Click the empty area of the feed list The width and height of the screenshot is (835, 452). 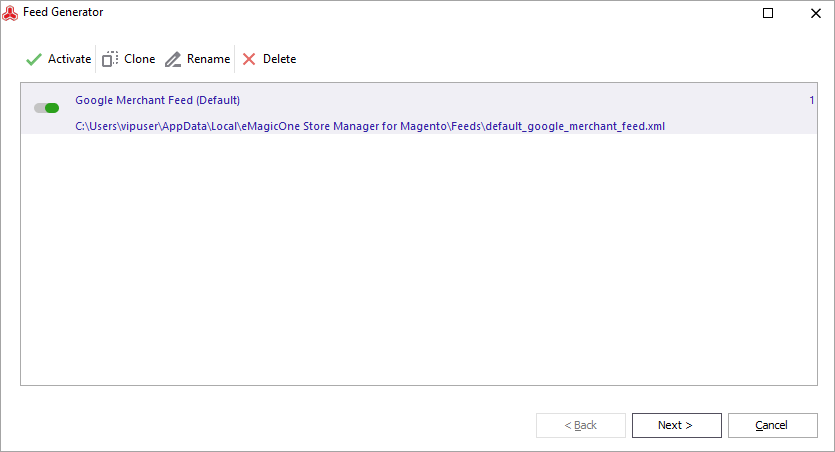417,260
